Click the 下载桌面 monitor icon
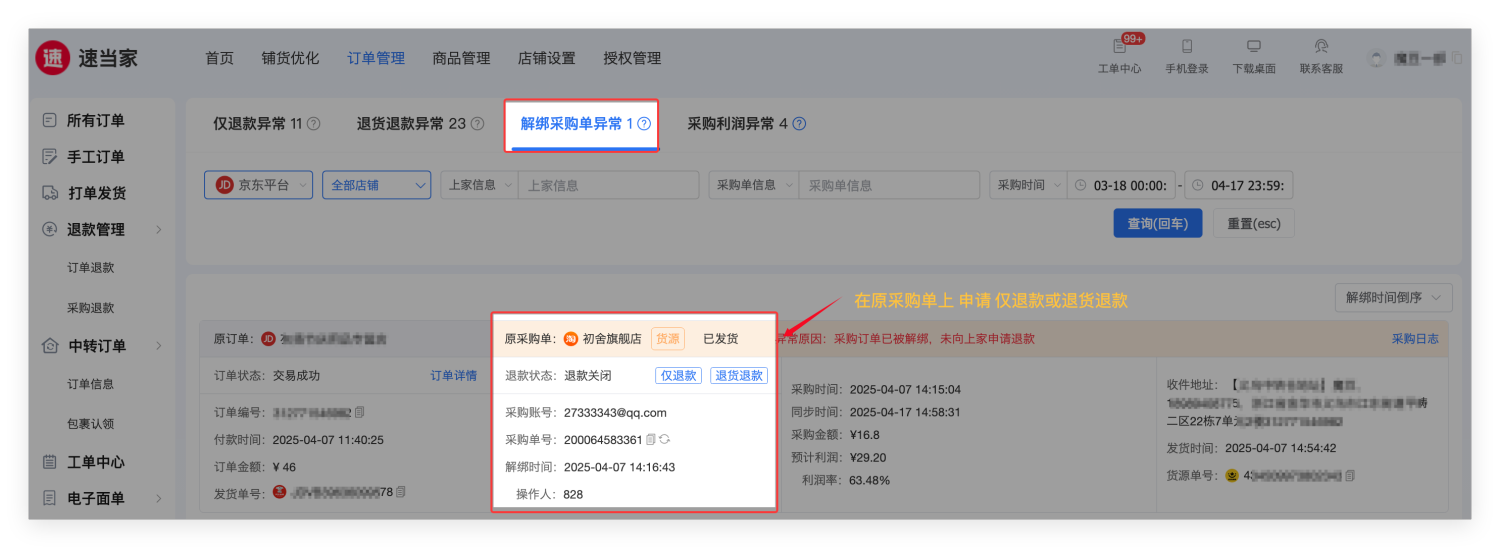Viewport: 1500px width, 548px height. 1253,47
